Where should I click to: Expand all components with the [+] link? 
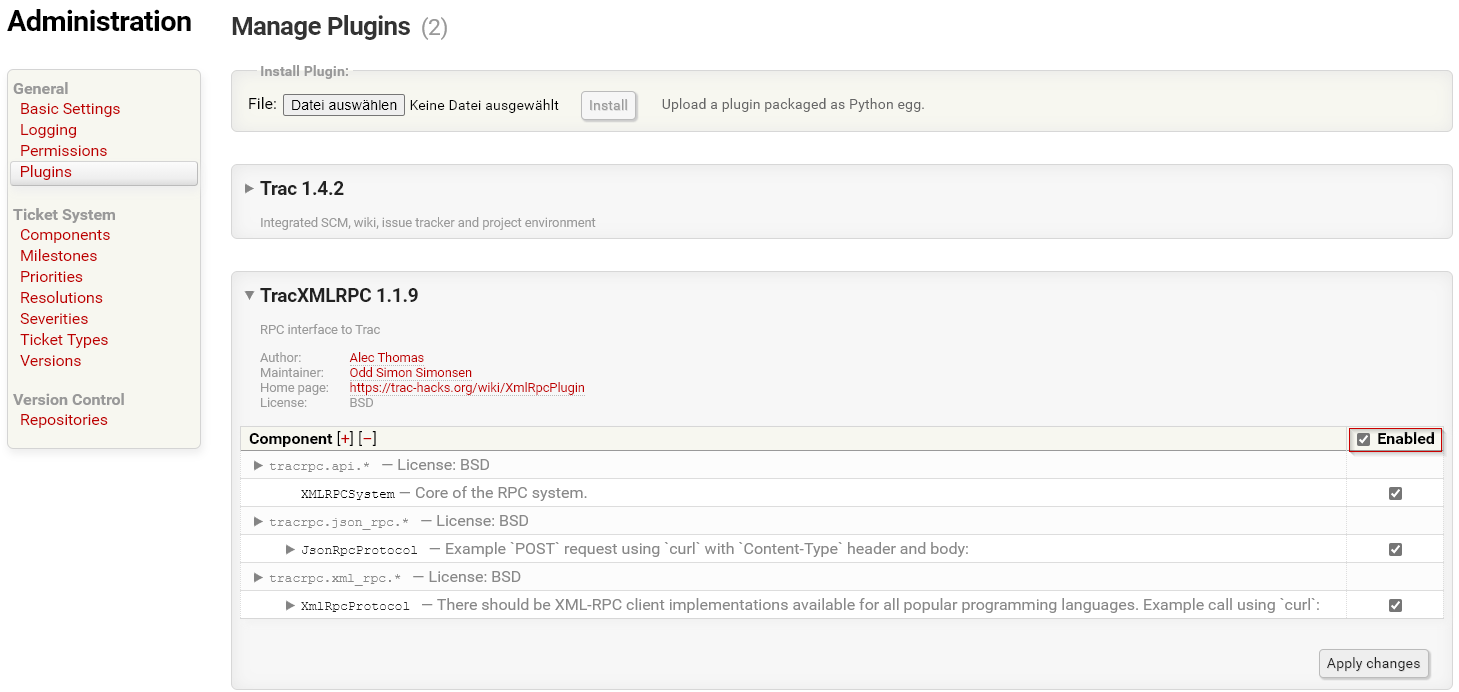(346, 438)
